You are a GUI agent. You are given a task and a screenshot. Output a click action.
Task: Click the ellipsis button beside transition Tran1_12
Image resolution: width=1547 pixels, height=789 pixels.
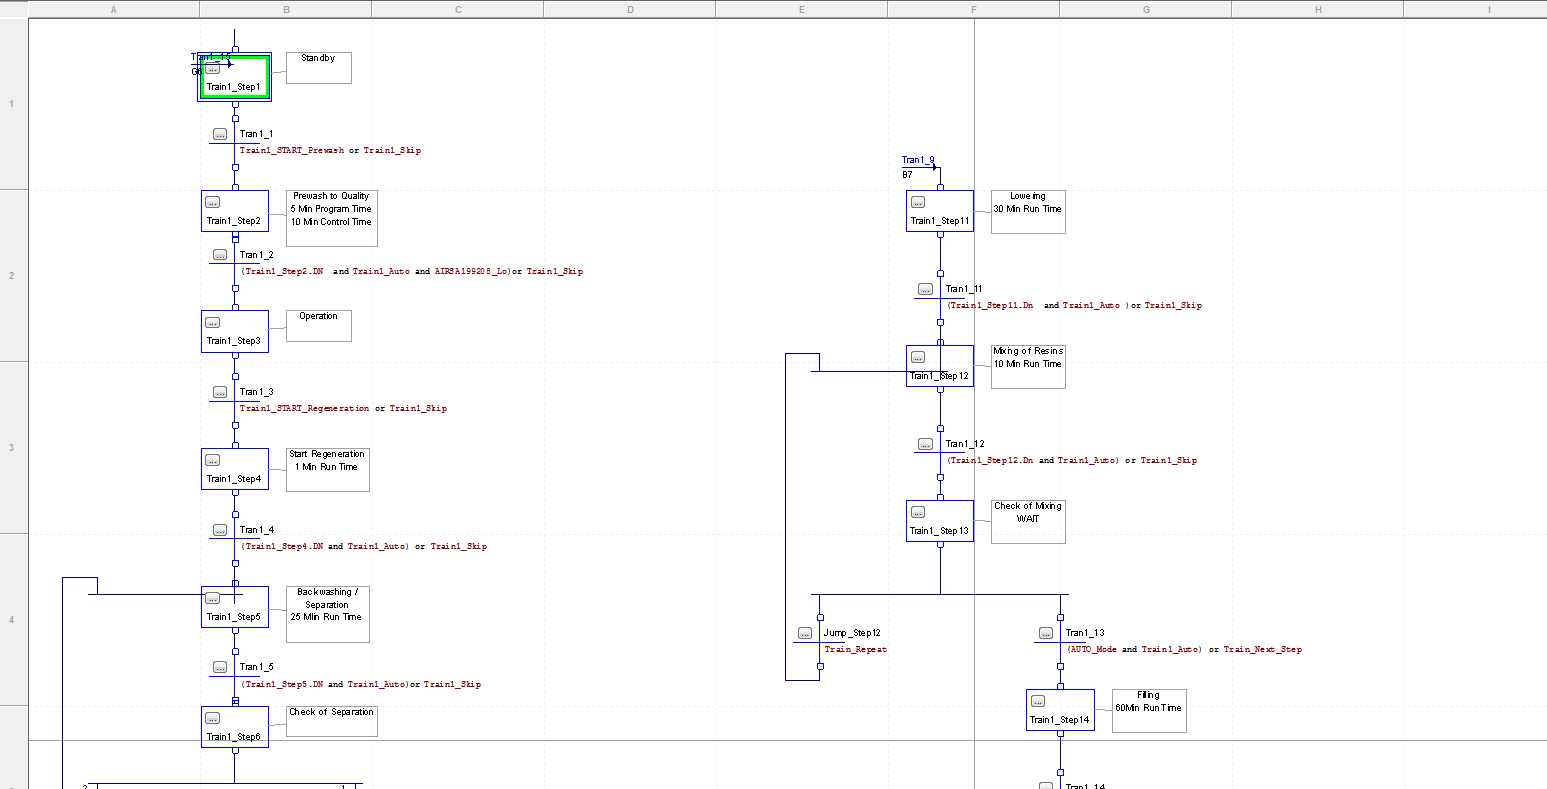(926, 444)
